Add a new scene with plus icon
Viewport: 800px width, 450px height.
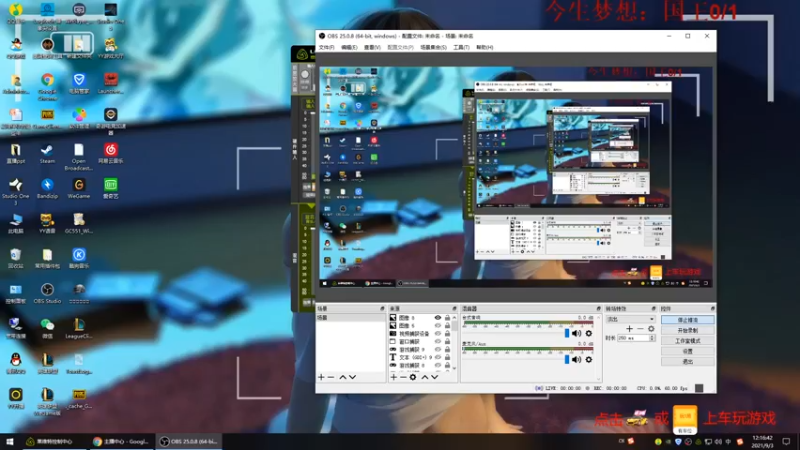pos(321,377)
